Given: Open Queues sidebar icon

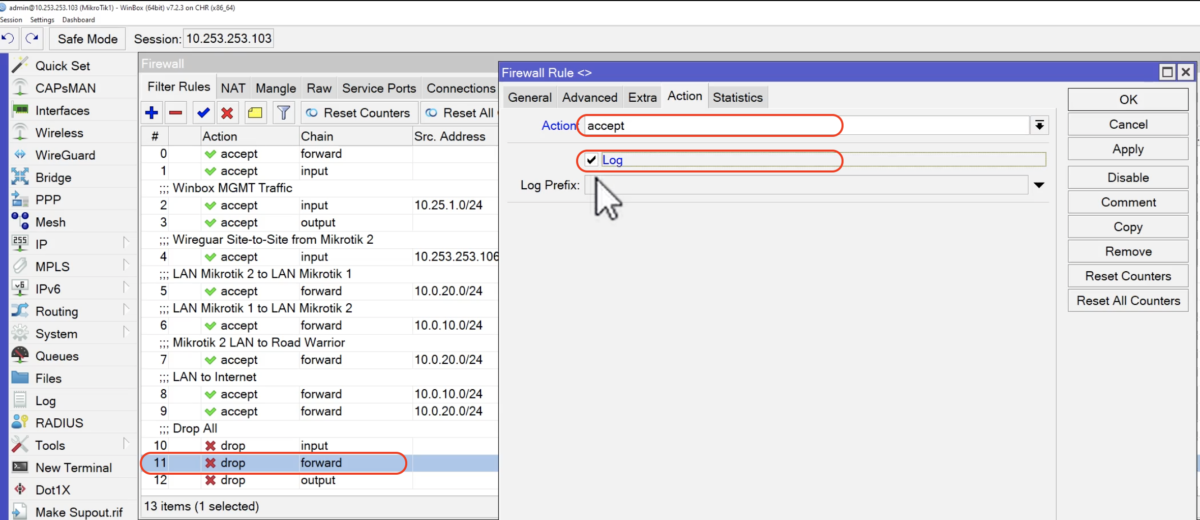Looking at the screenshot, I should (x=20, y=356).
